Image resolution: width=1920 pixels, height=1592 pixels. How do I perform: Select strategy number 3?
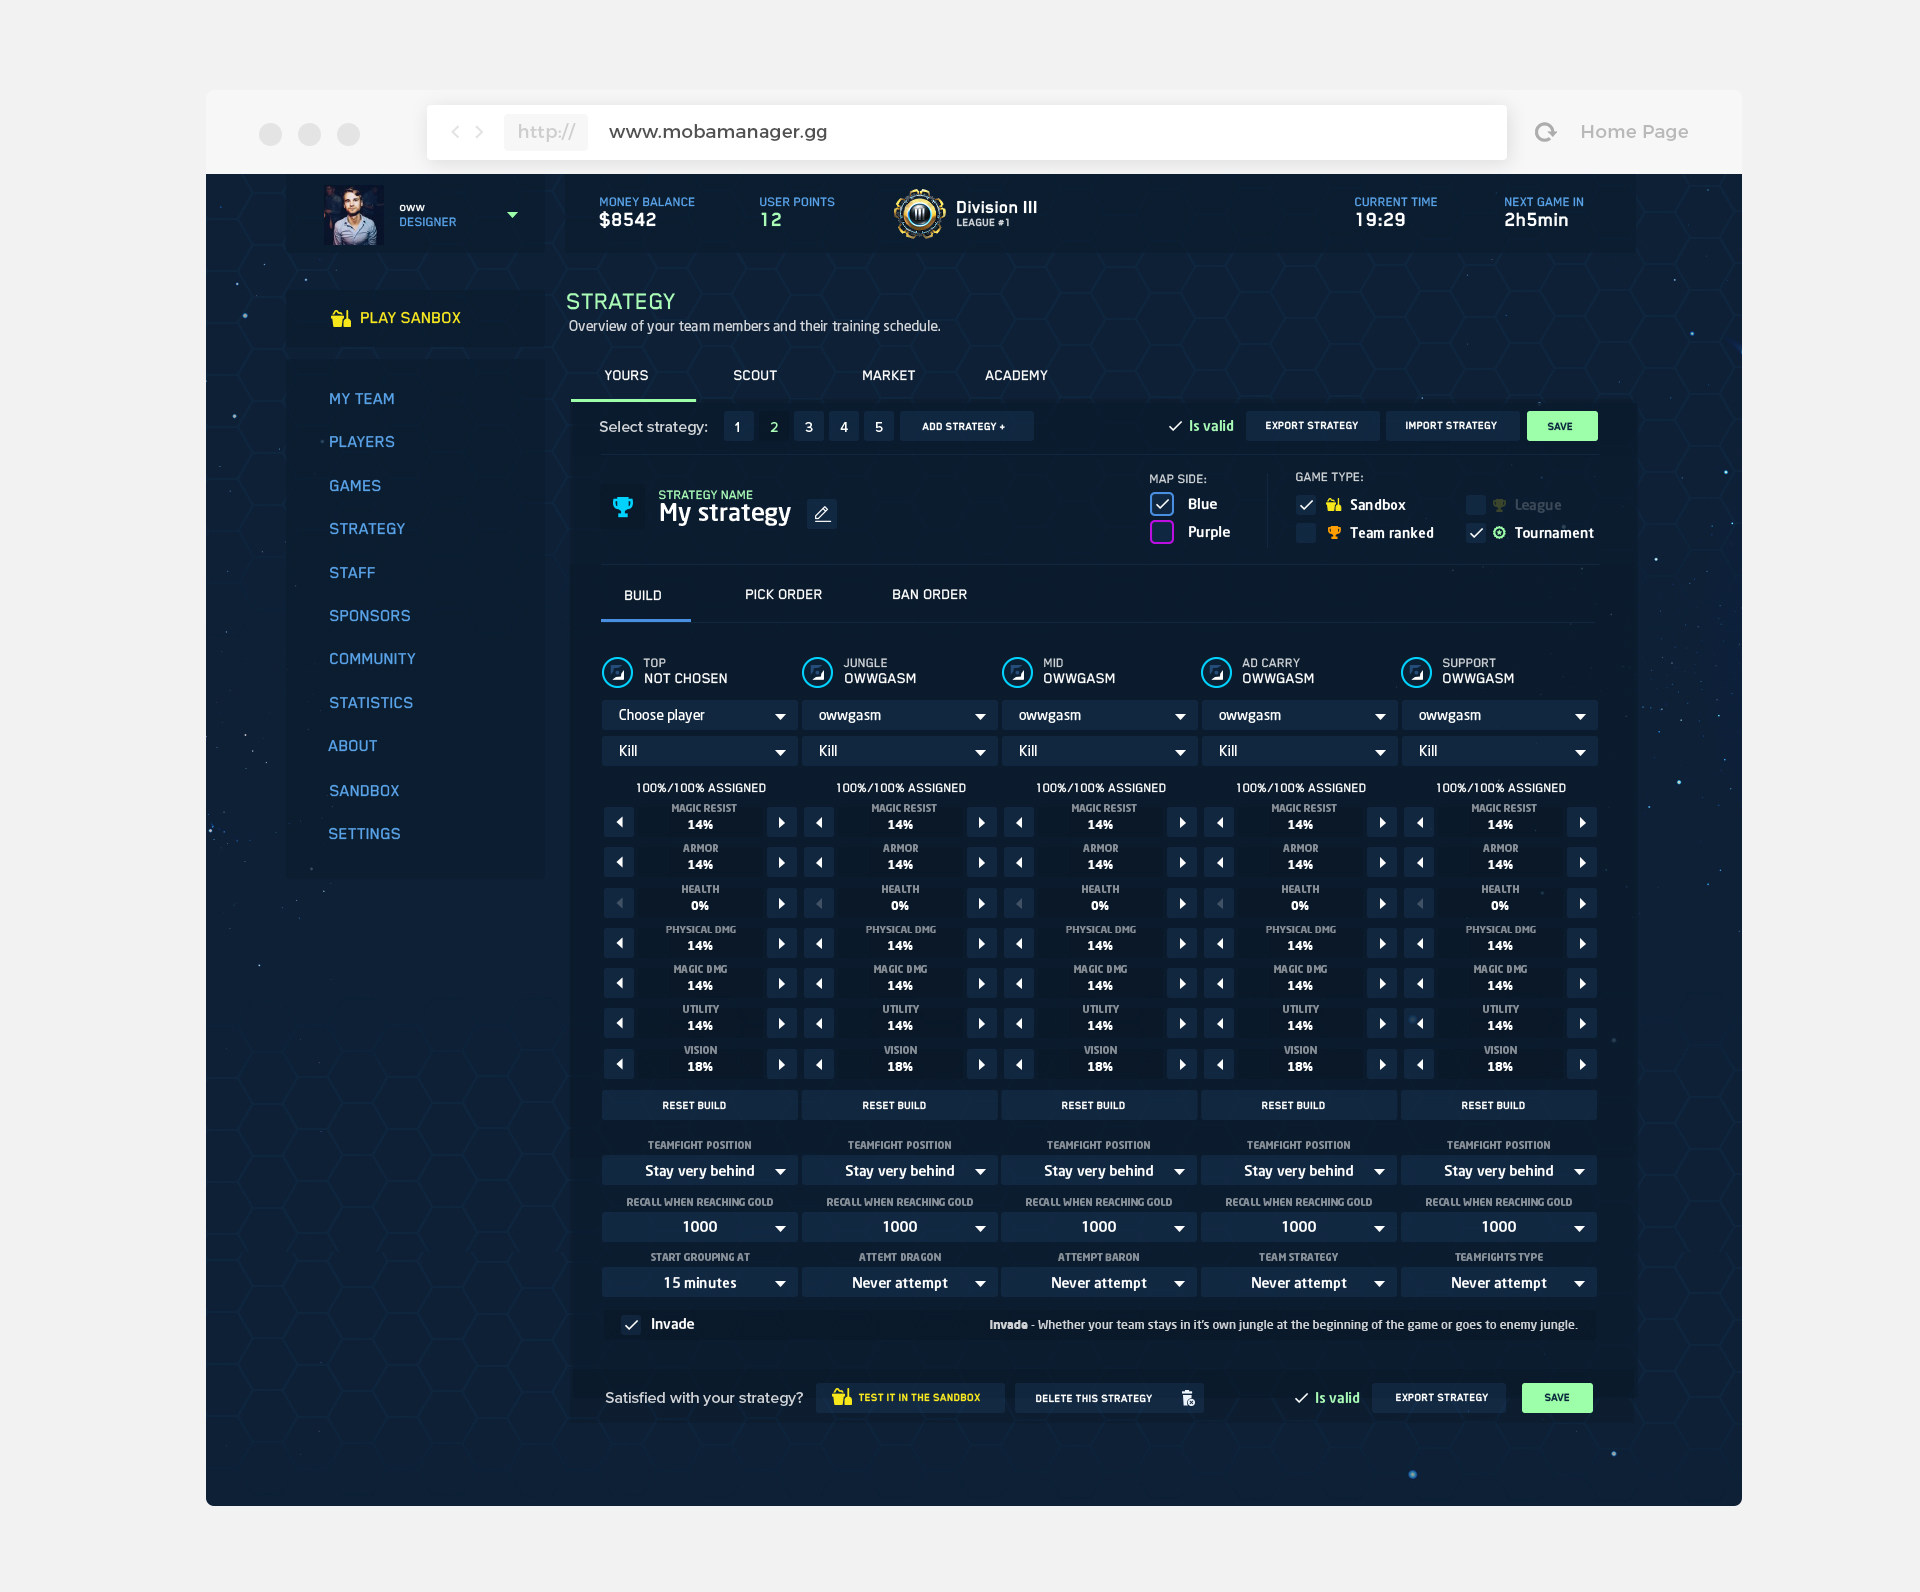(x=808, y=427)
